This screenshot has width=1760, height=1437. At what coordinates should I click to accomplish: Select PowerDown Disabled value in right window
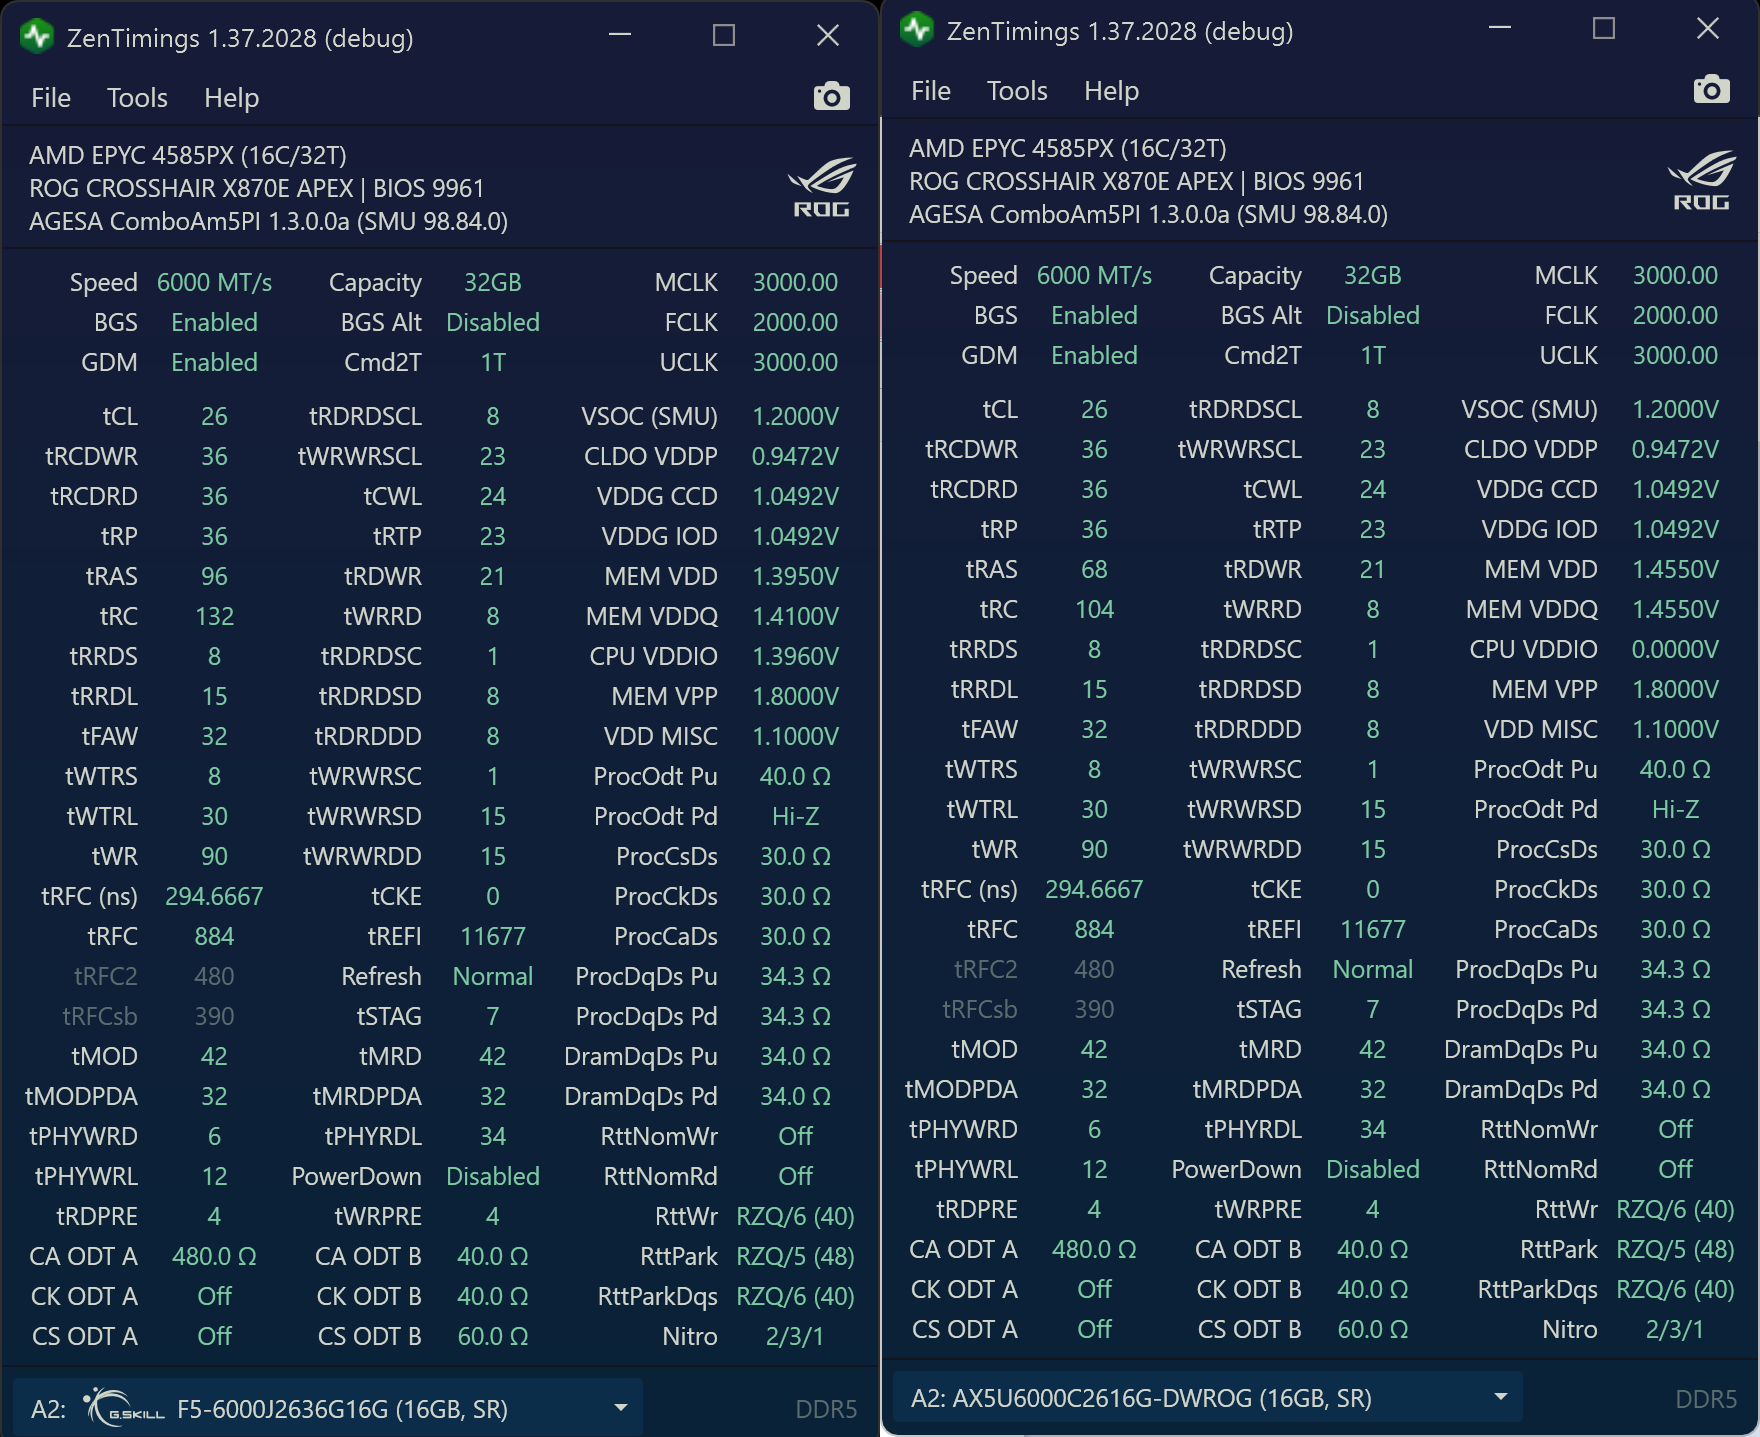pos(1373,1170)
